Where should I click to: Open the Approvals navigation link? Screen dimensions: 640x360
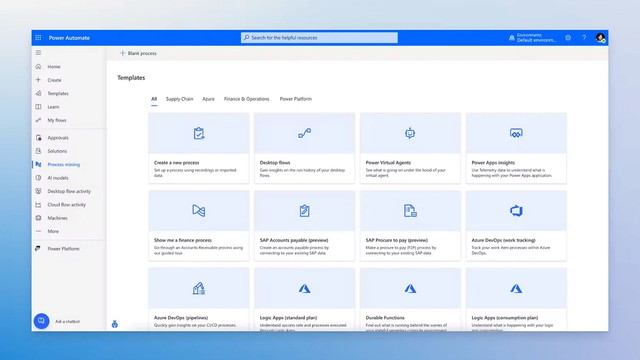58,138
